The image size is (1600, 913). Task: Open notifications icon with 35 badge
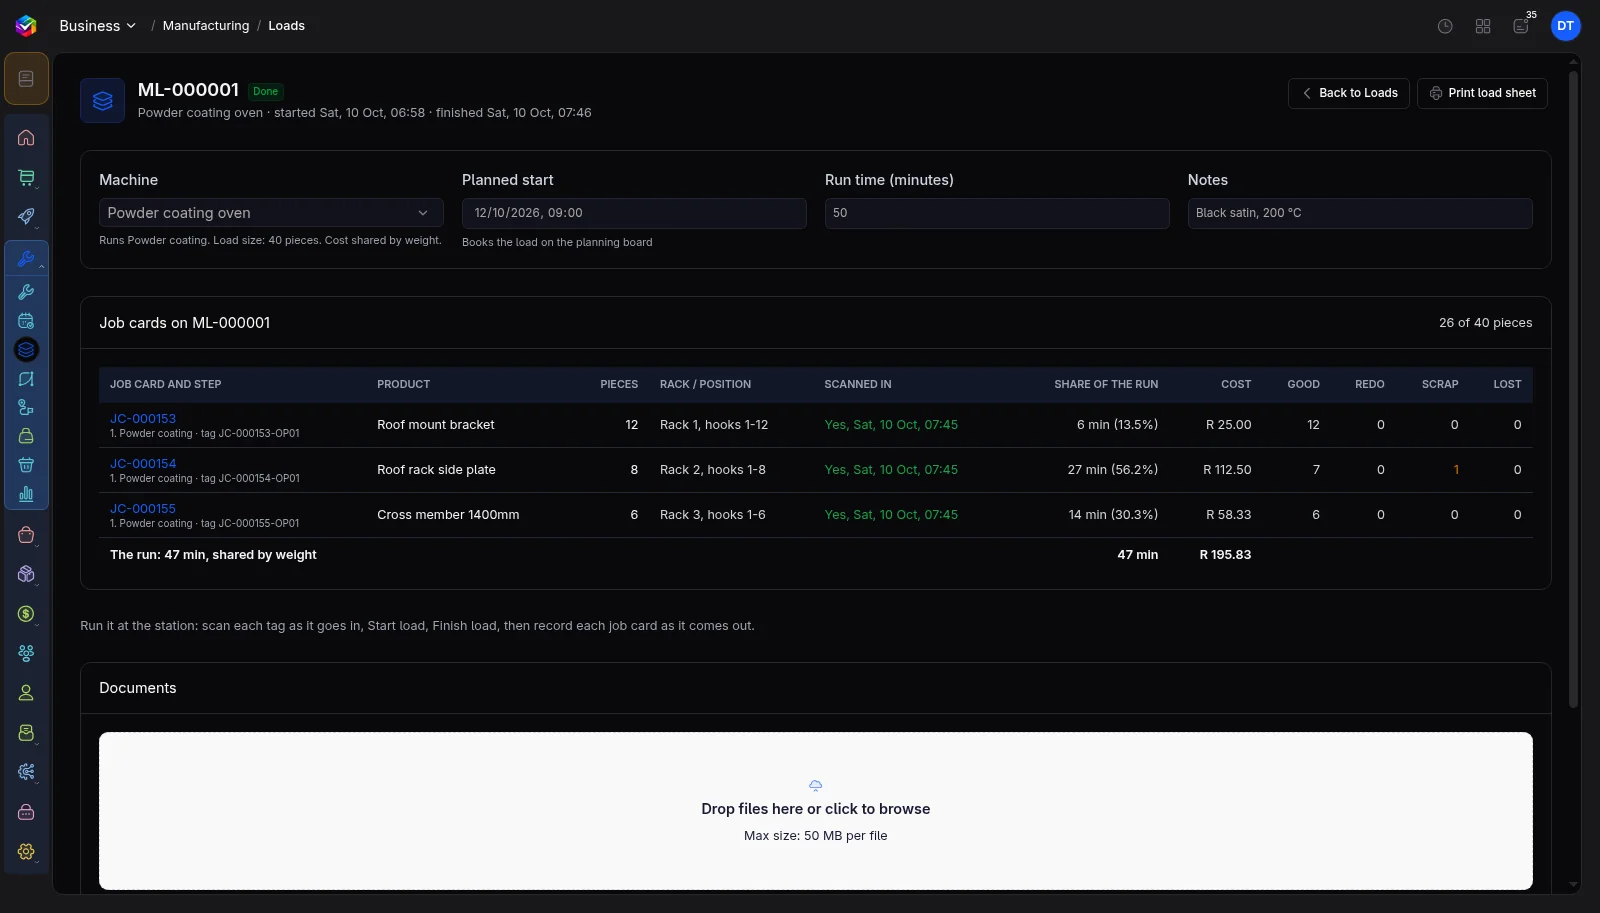1521,27
